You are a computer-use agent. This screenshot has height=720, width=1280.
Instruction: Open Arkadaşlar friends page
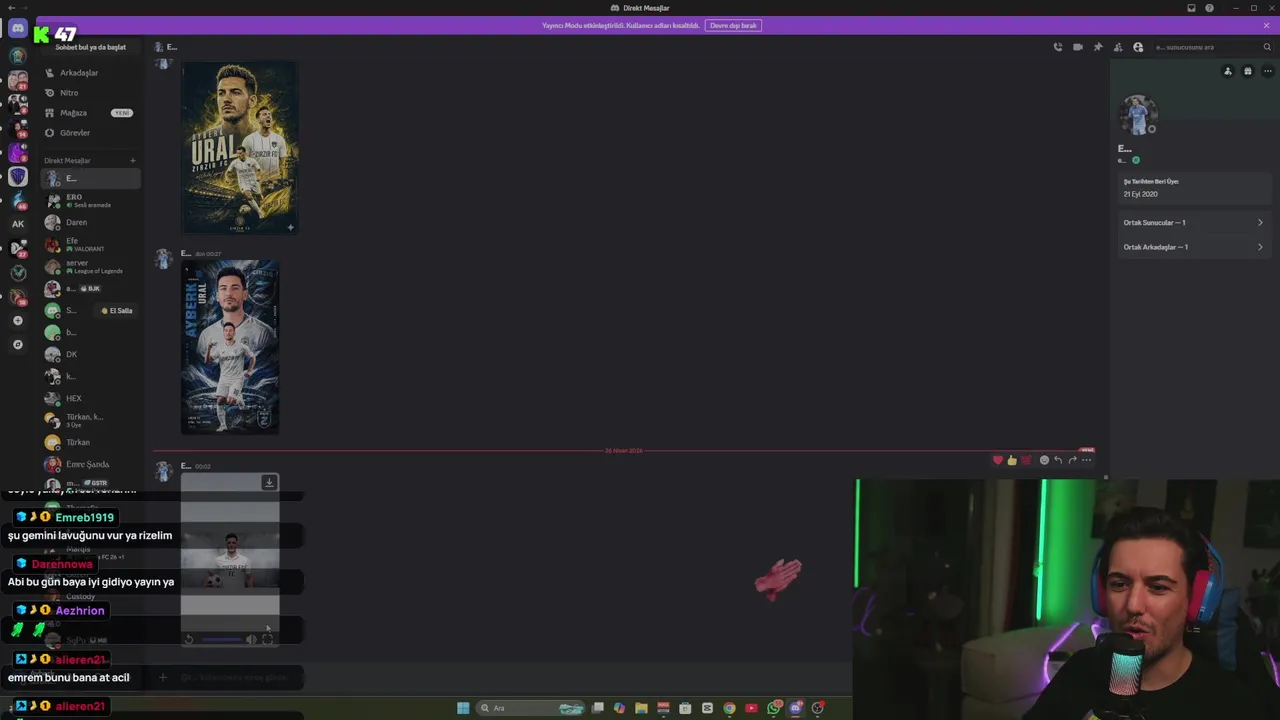(x=90, y=73)
